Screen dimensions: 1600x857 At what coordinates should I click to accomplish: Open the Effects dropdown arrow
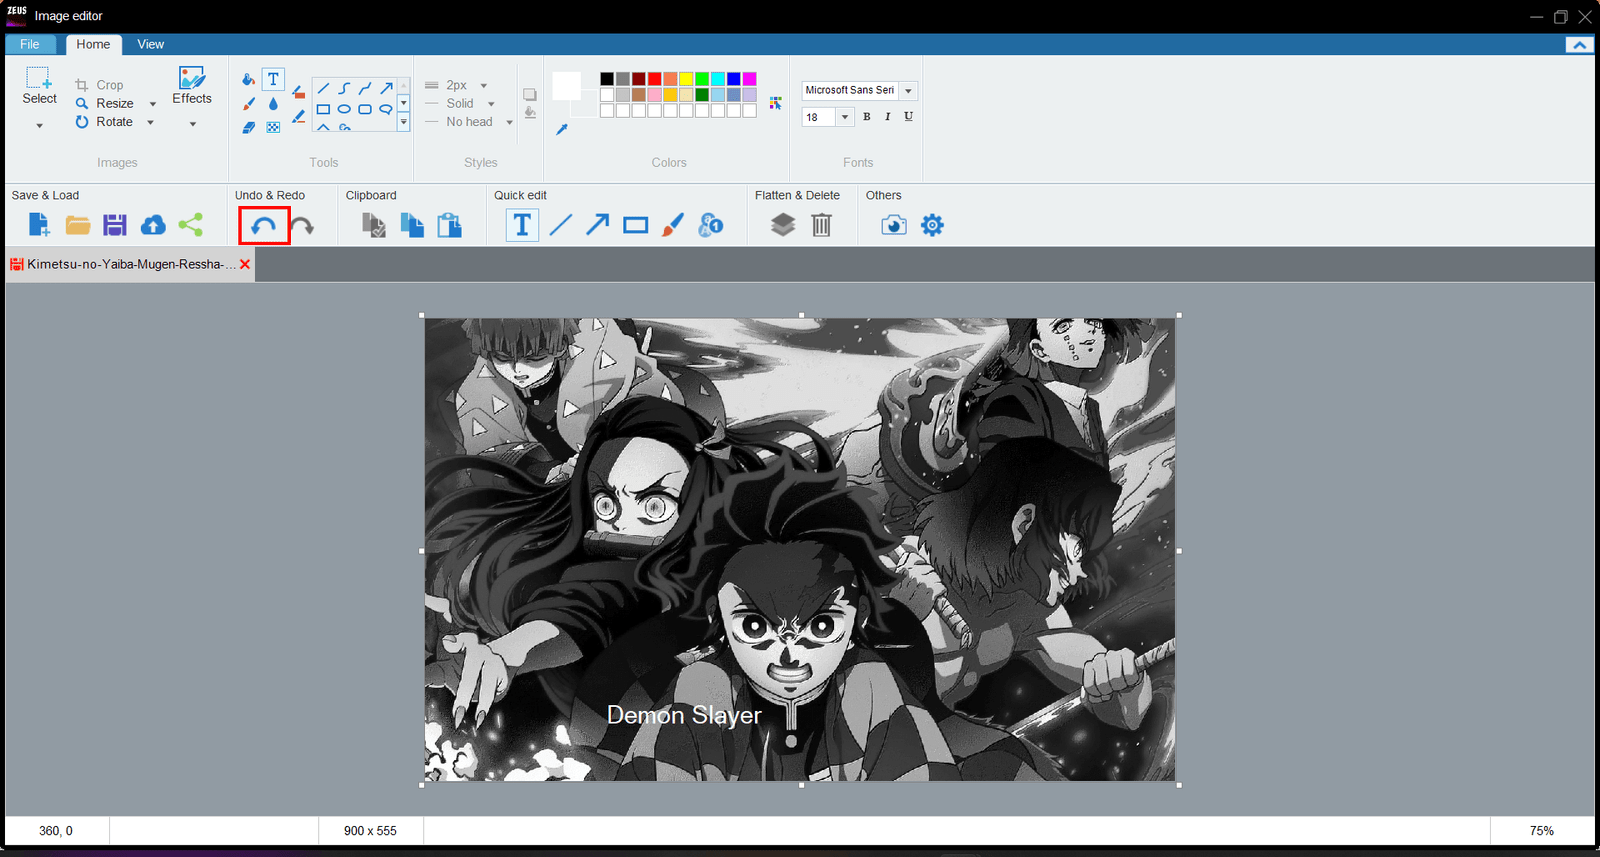pos(193,124)
